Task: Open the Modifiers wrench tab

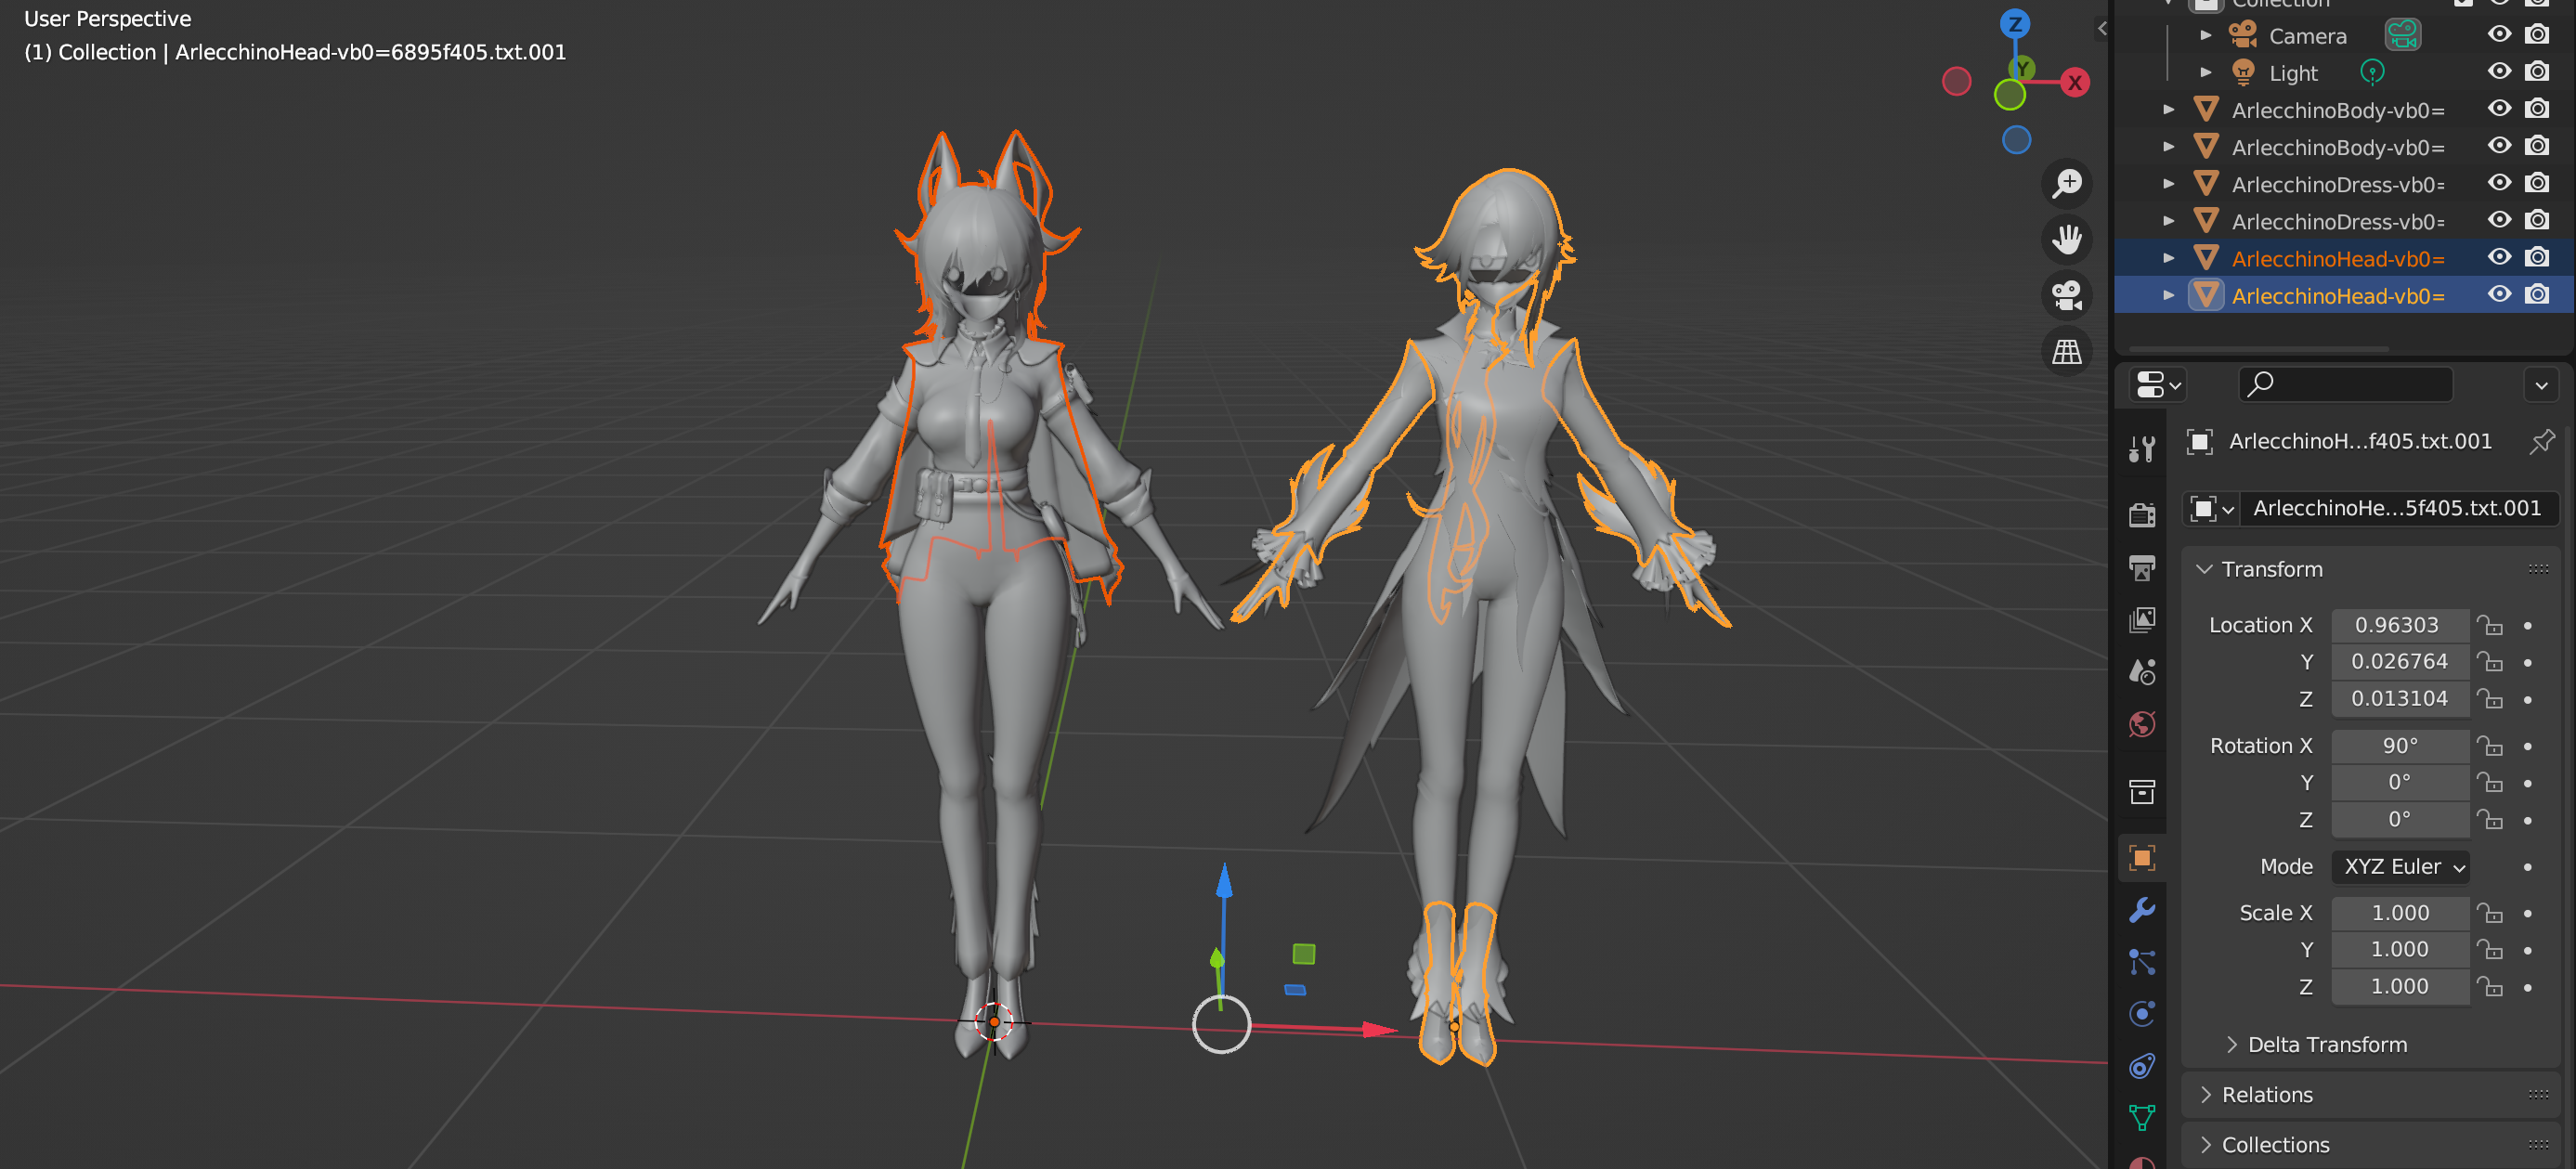Action: pyautogui.click(x=2141, y=909)
